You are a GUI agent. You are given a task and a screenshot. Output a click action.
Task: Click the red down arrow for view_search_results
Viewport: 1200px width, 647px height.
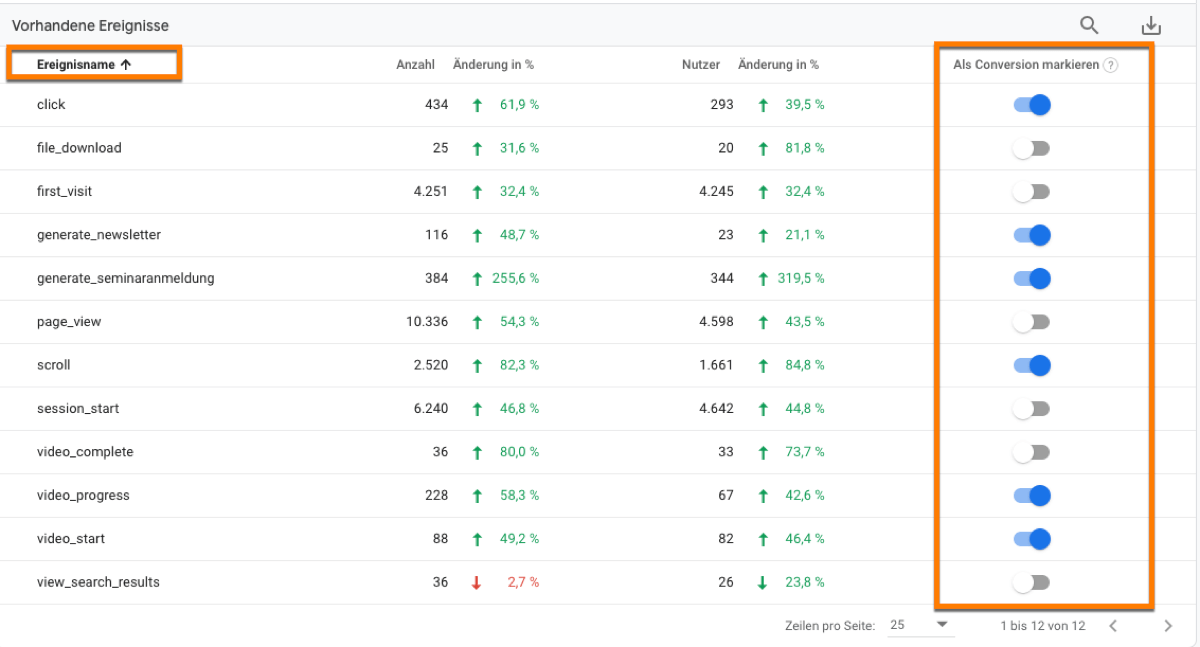tap(477, 581)
